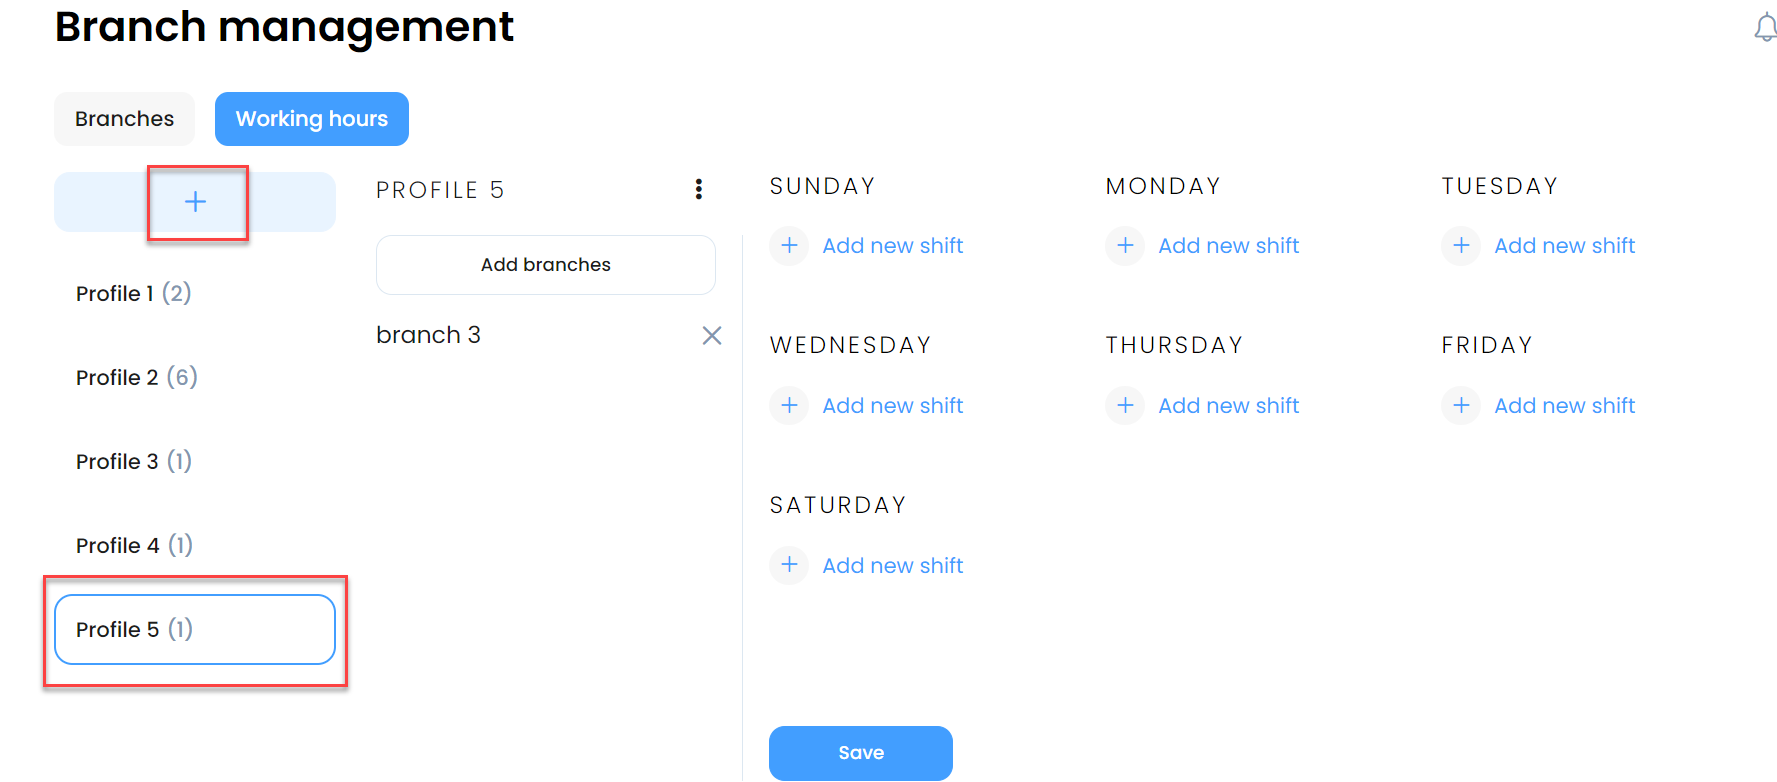The height and width of the screenshot is (782, 1777).
Task: Select Profile 2 in the list
Action: (x=195, y=377)
